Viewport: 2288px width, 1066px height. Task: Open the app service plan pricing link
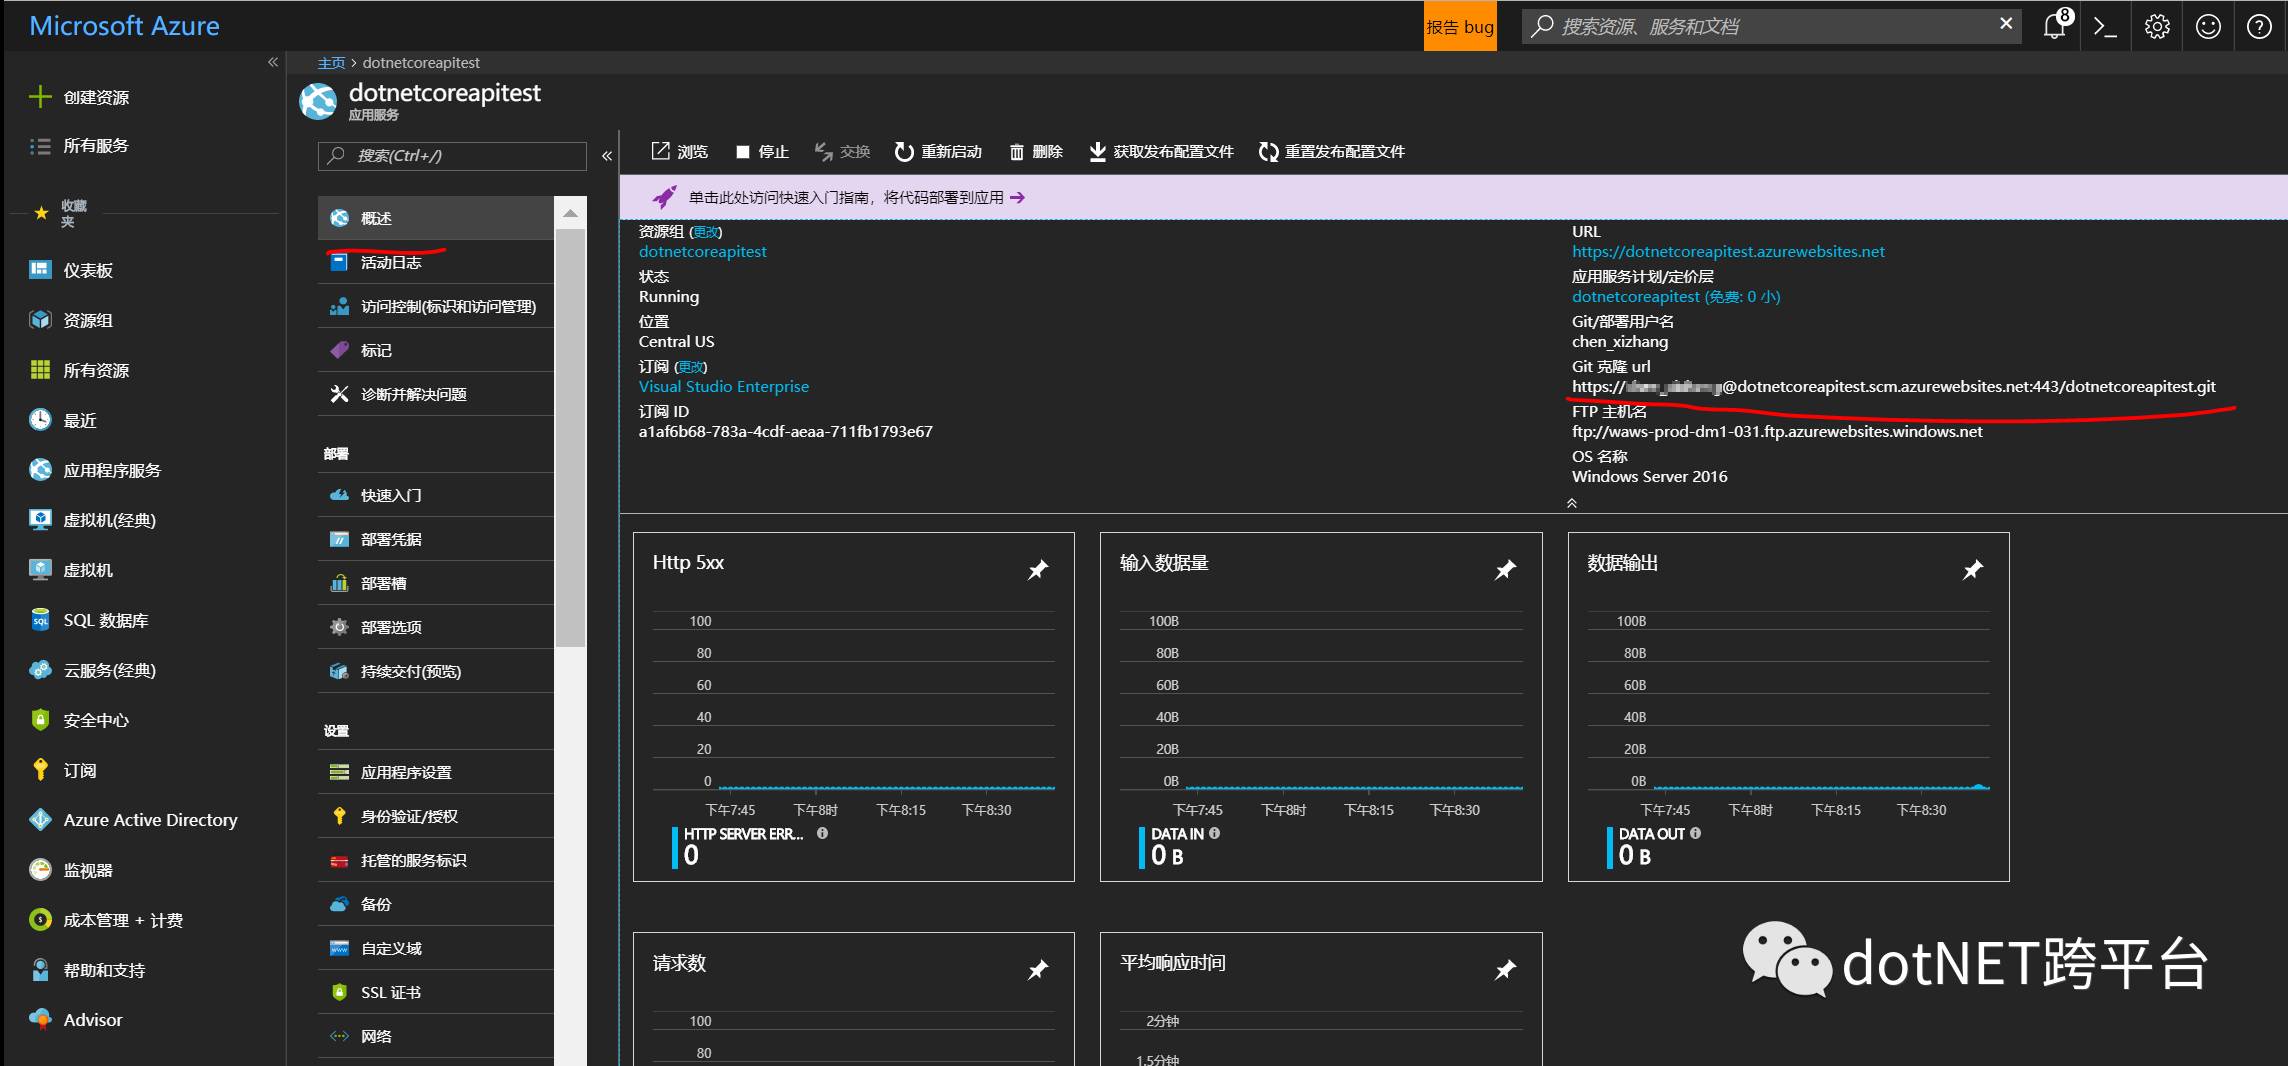click(x=1676, y=297)
